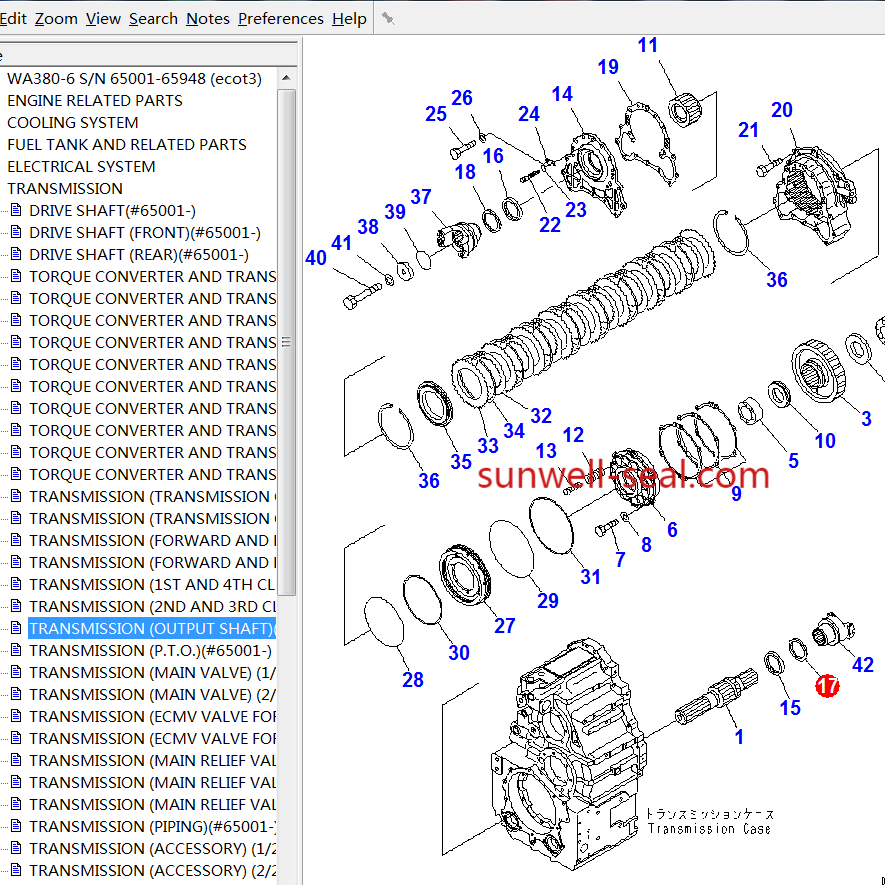Click the document icon beside TRANSMISSION (PIPING)
885x885 pixels.
(15, 827)
